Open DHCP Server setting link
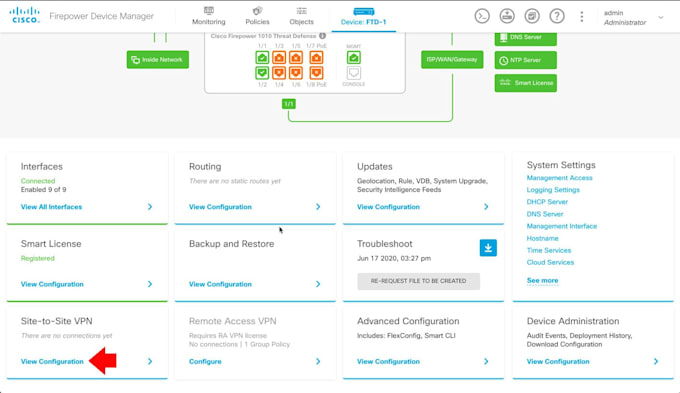Image resolution: width=680 pixels, height=393 pixels. pyautogui.click(x=547, y=202)
